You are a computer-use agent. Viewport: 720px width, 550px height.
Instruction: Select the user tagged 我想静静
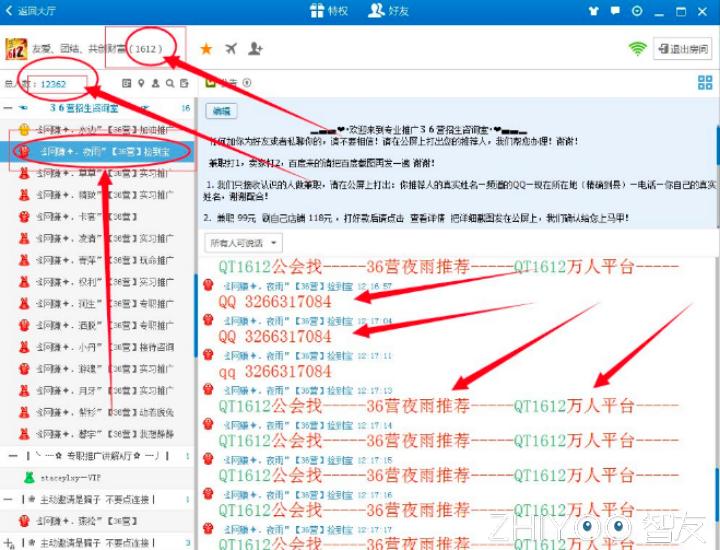(x=97, y=434)
